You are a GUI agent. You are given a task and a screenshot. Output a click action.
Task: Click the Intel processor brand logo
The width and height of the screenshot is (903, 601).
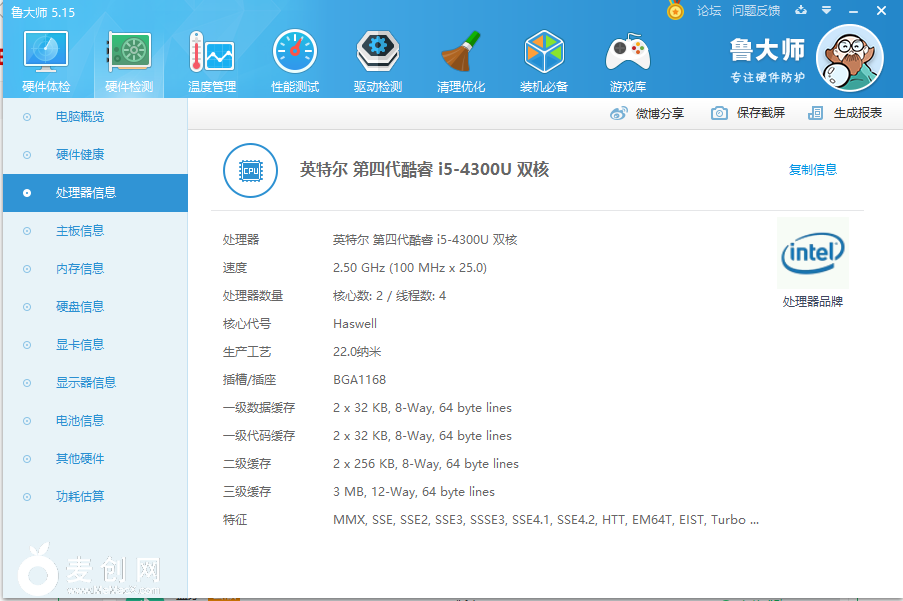[812, 254]
